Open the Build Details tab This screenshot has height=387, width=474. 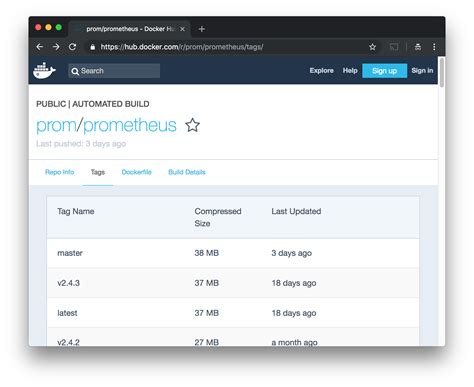[x=187, y=172]
